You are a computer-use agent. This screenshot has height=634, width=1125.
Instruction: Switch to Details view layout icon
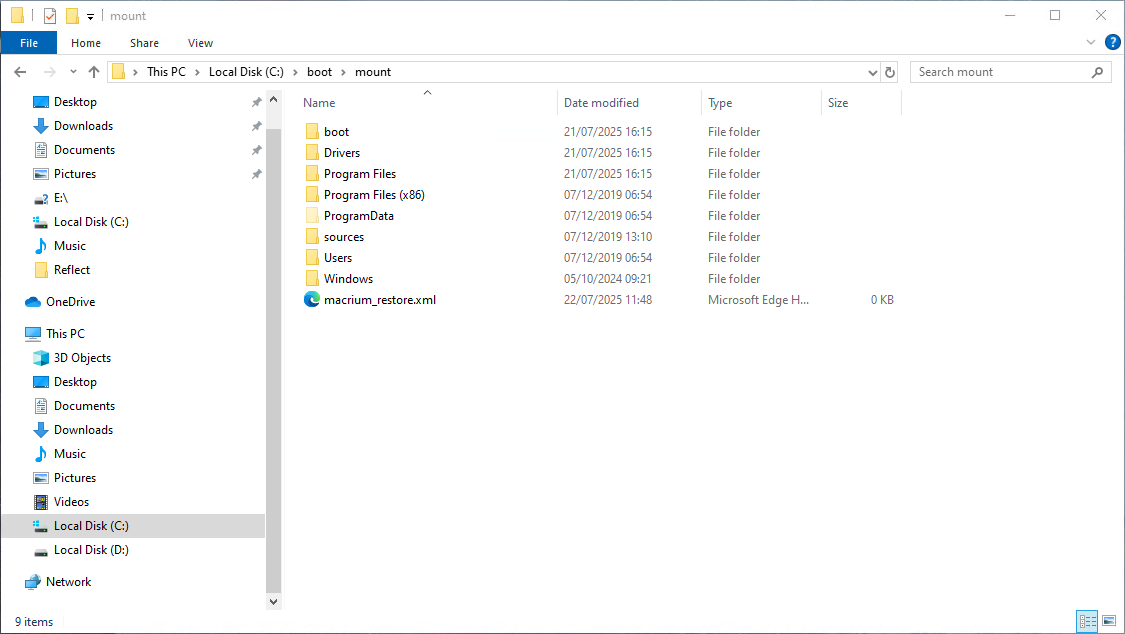coord(1088,620)
